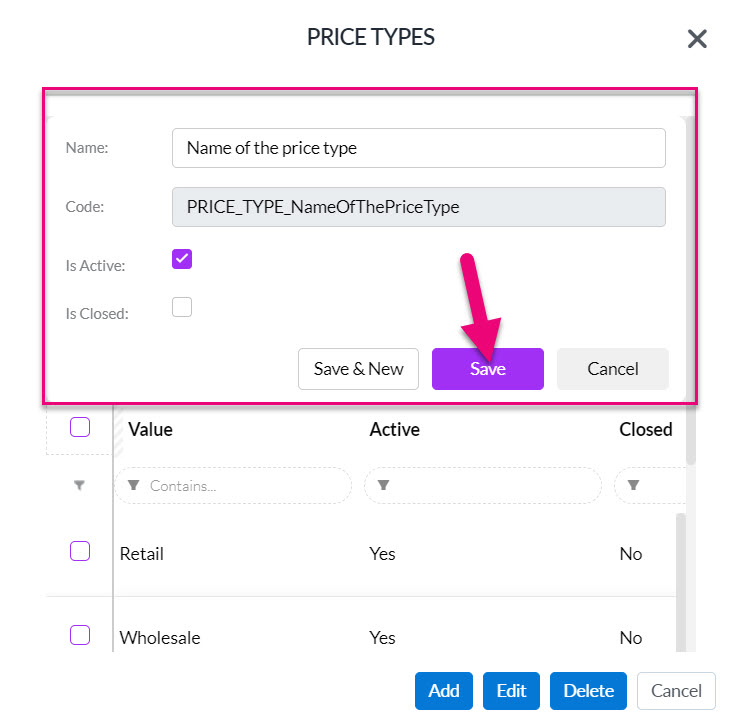738x728 pixels.
Task: Select the Retail row checkbox
Action: coord(80,551)
